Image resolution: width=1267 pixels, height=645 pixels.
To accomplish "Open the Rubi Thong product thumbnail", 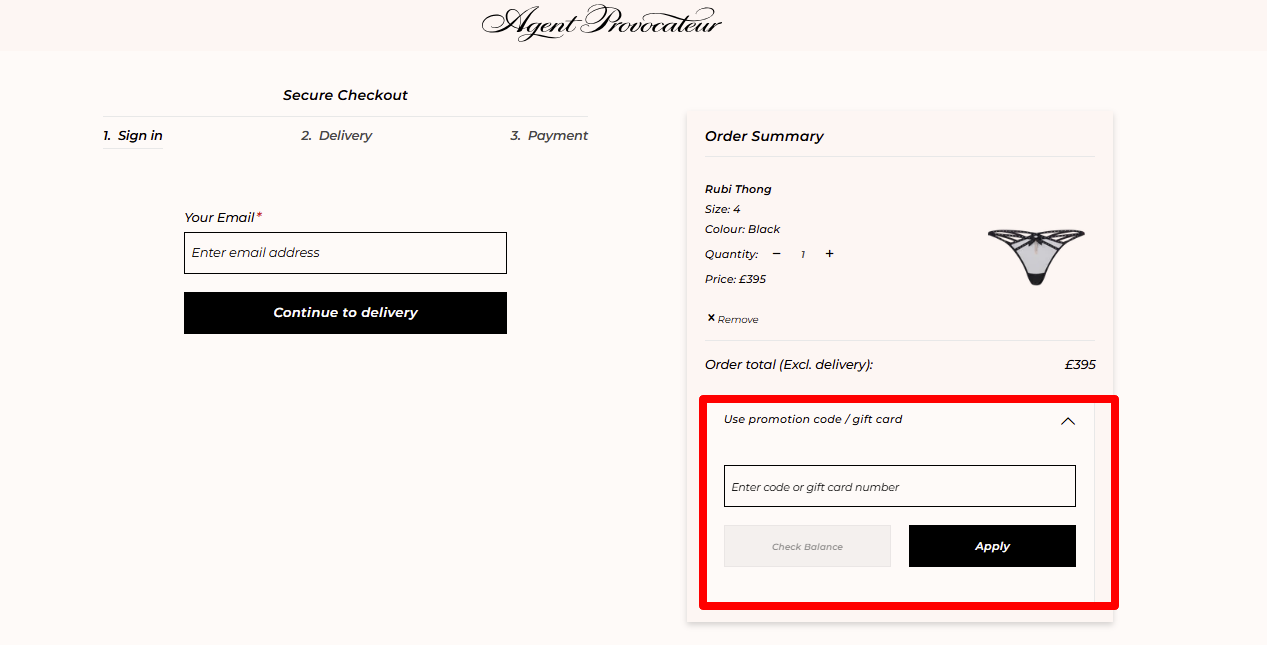I will point(1036,255).
